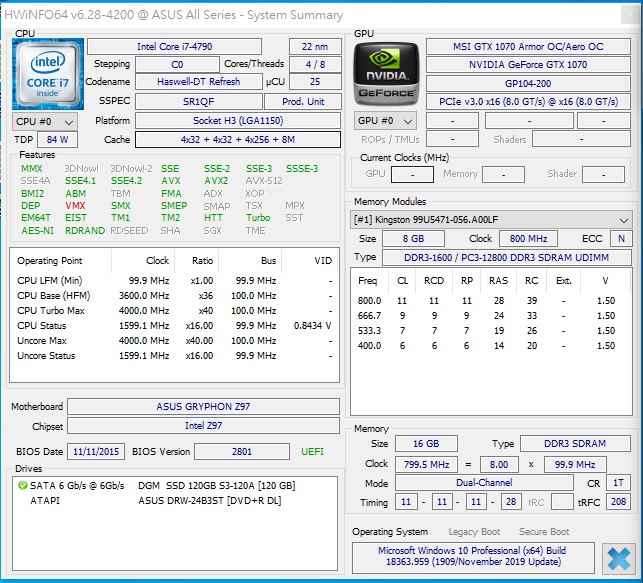643x583 pixels.
Task: Click the BIOS version 2801 field
Action: (x=242, y=452)
